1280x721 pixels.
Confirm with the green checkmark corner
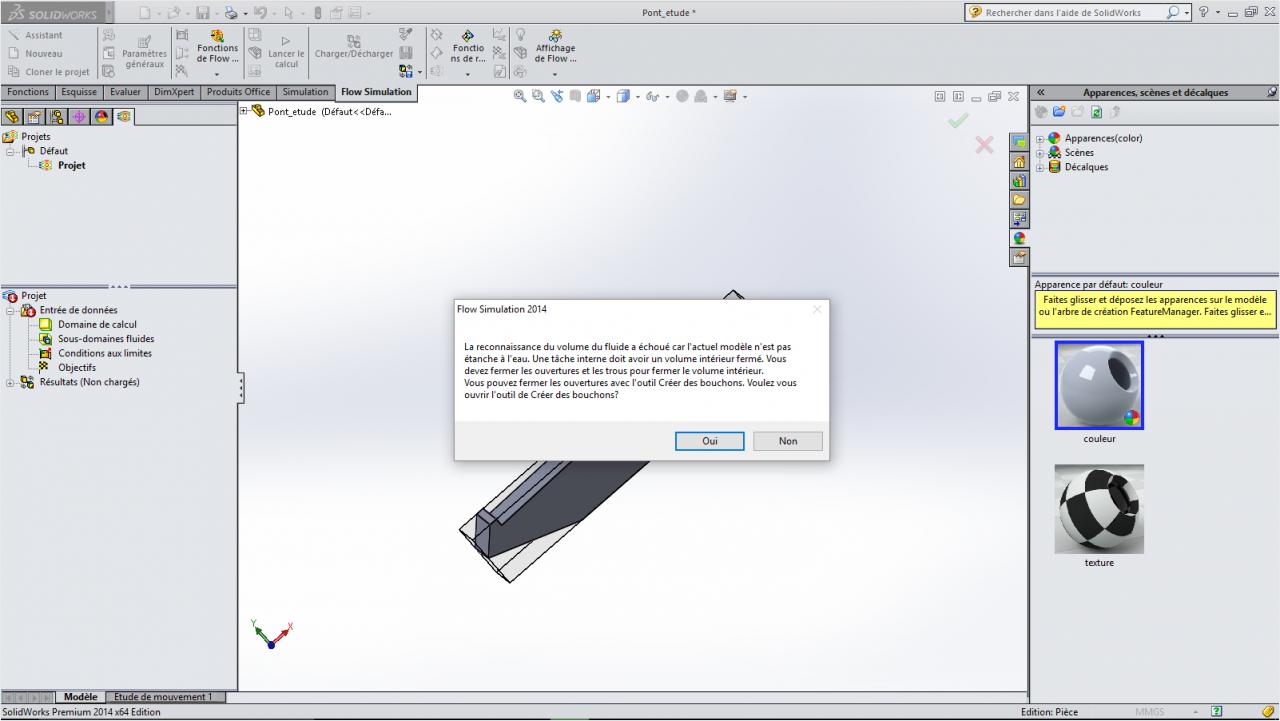click(x=958, y=121)
